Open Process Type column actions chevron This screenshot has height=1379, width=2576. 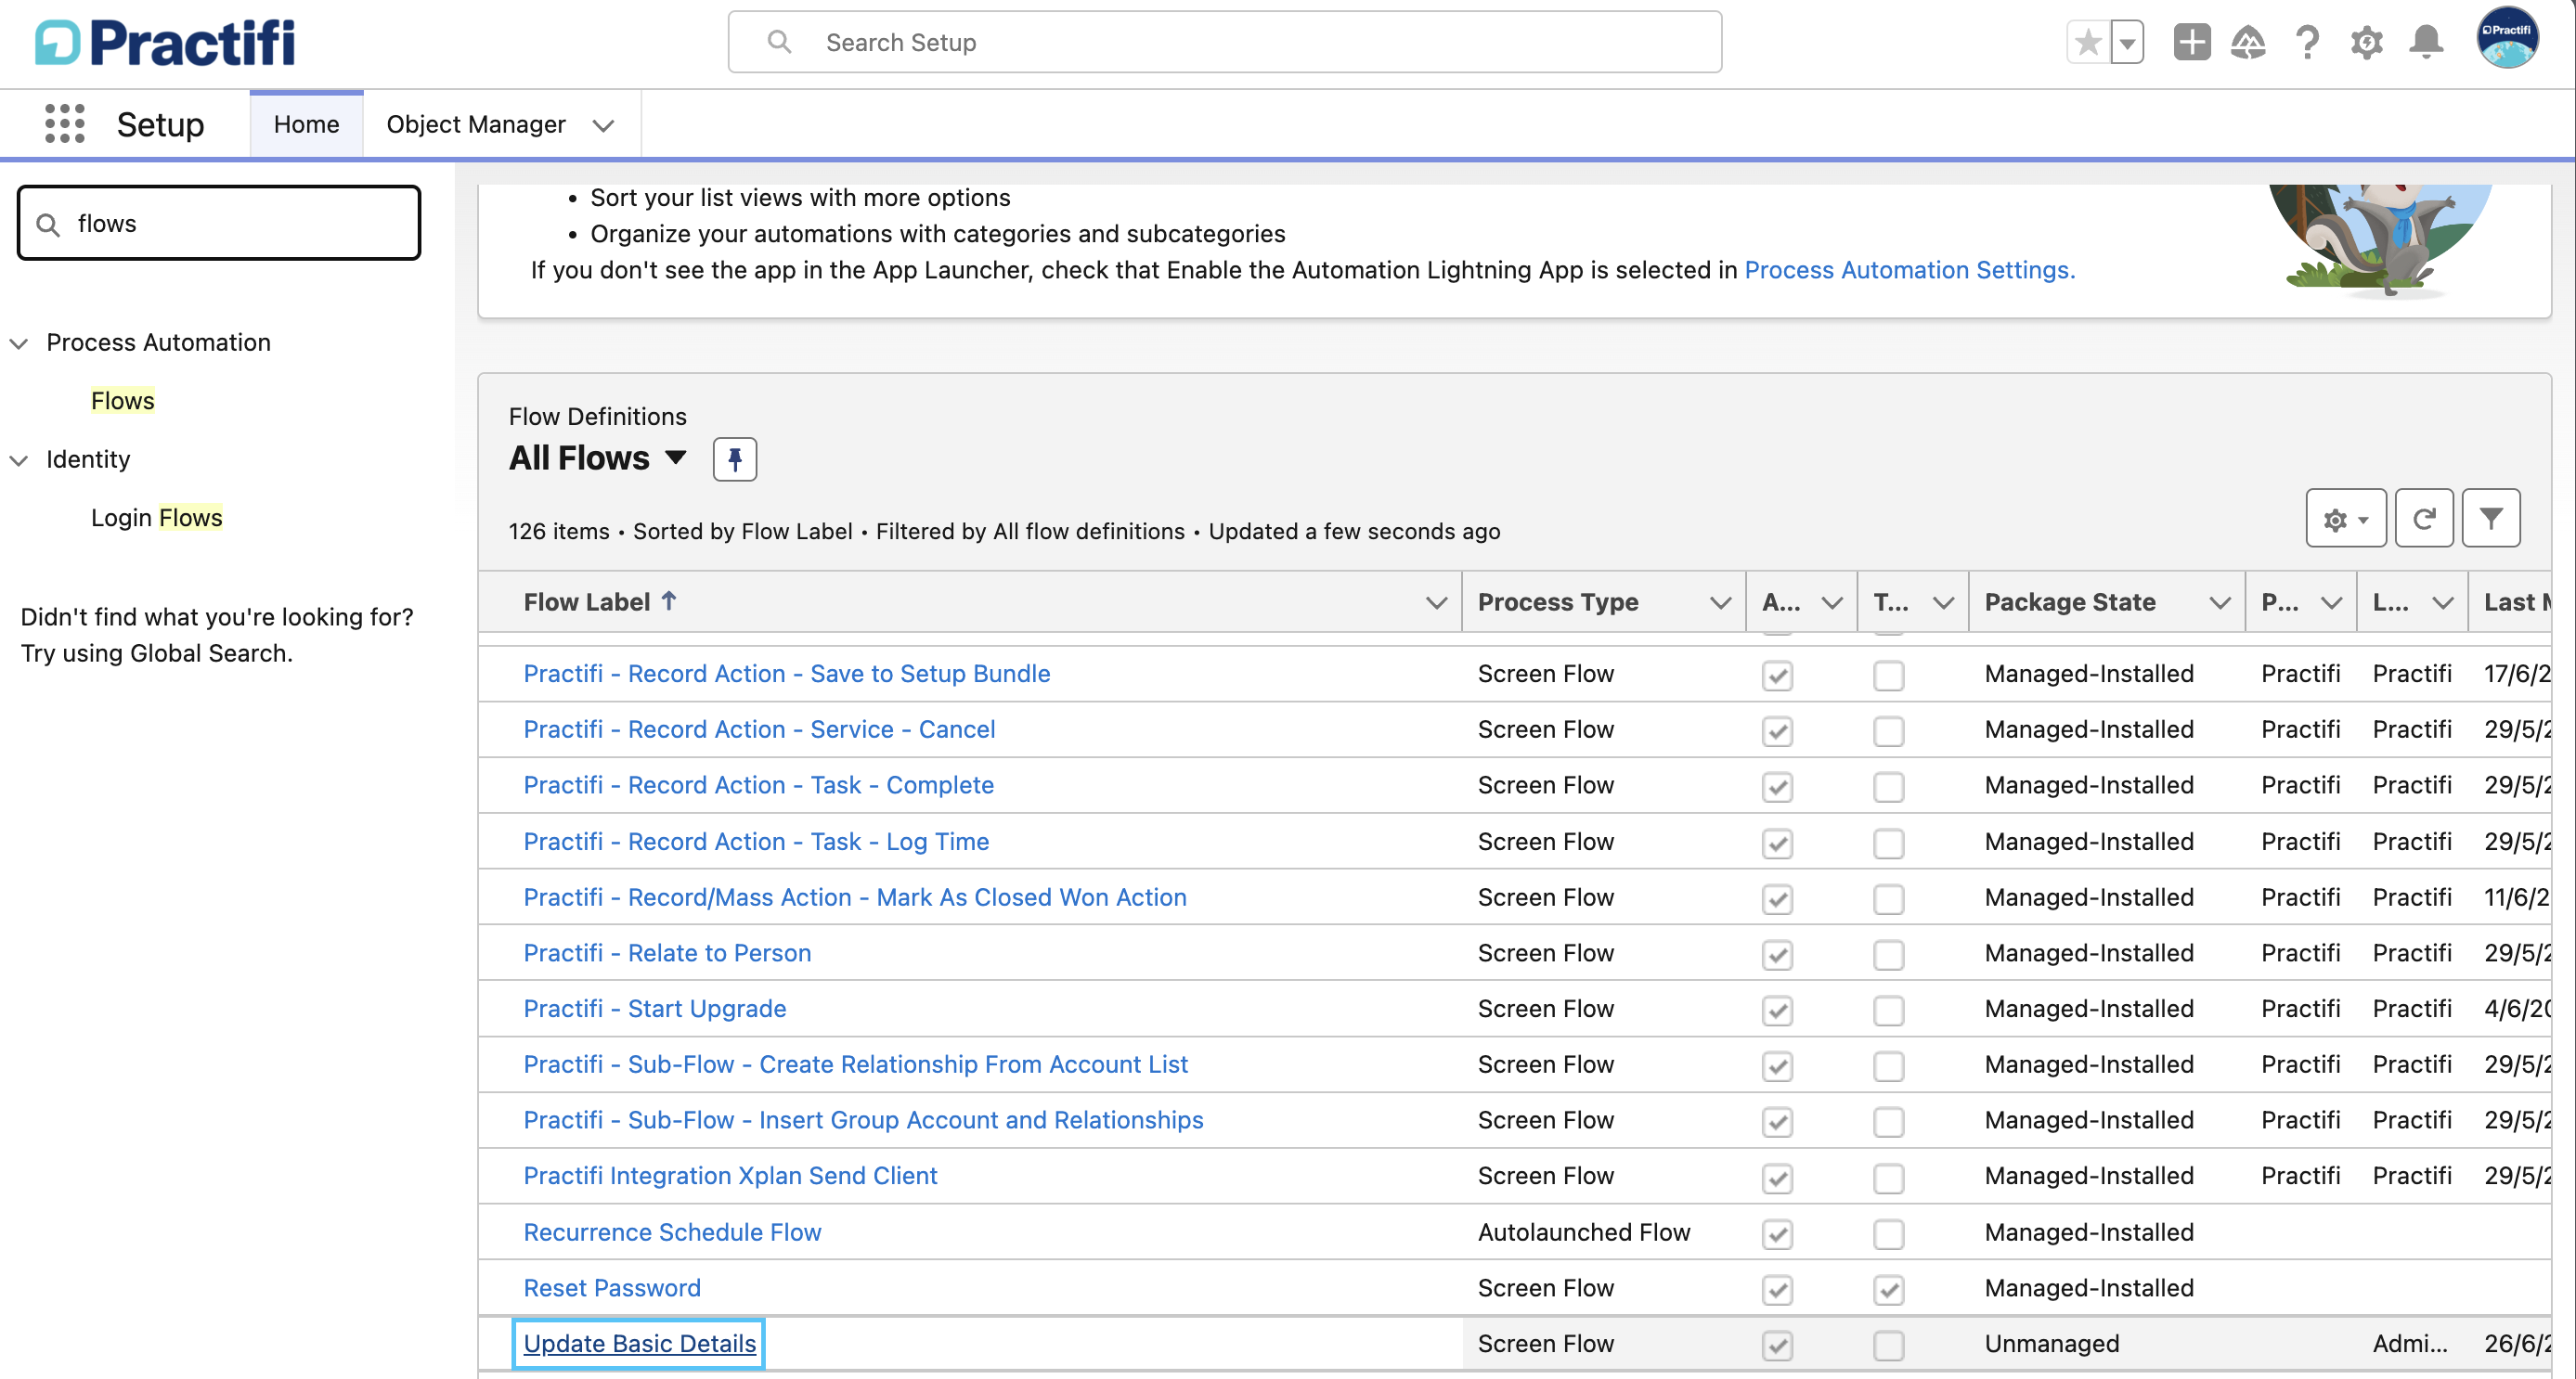[1719, 602]
